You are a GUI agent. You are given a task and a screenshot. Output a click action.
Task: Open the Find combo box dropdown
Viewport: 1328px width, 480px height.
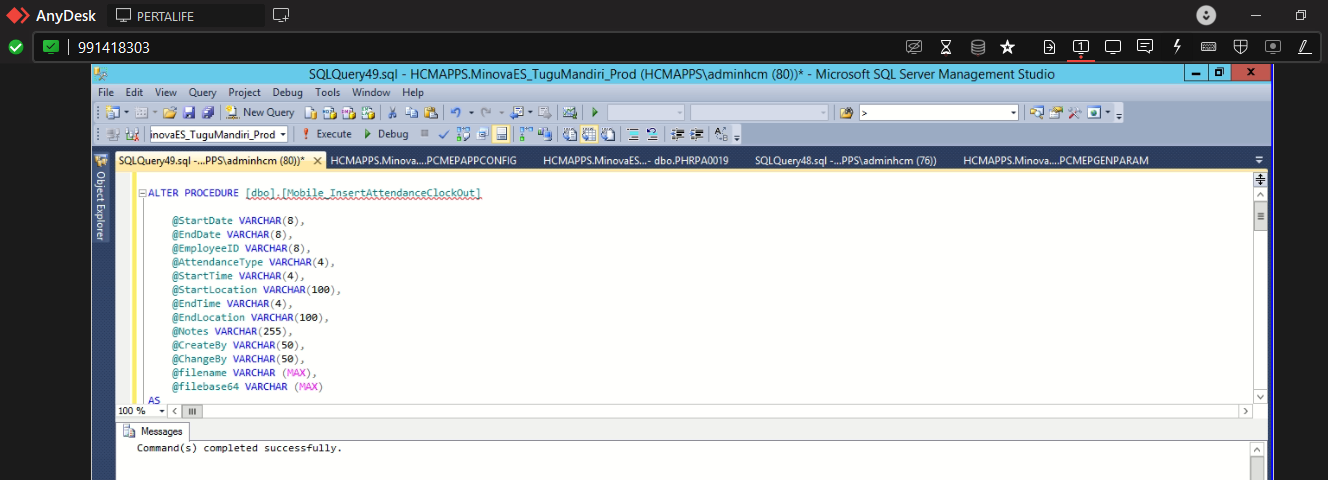[x=1013, y=112]
